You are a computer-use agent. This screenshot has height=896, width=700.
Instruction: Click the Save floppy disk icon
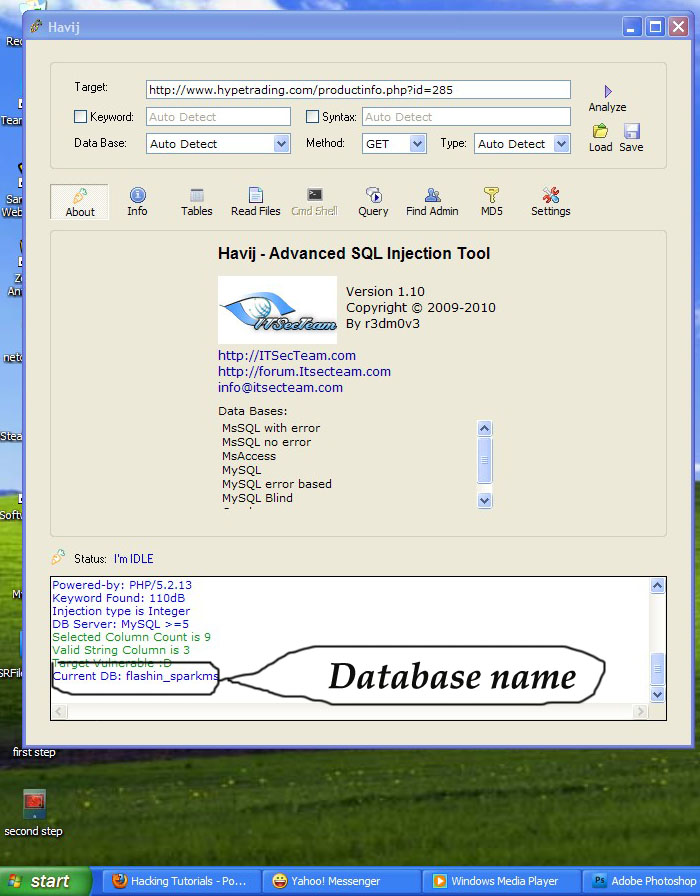click(x=631, y=131)
